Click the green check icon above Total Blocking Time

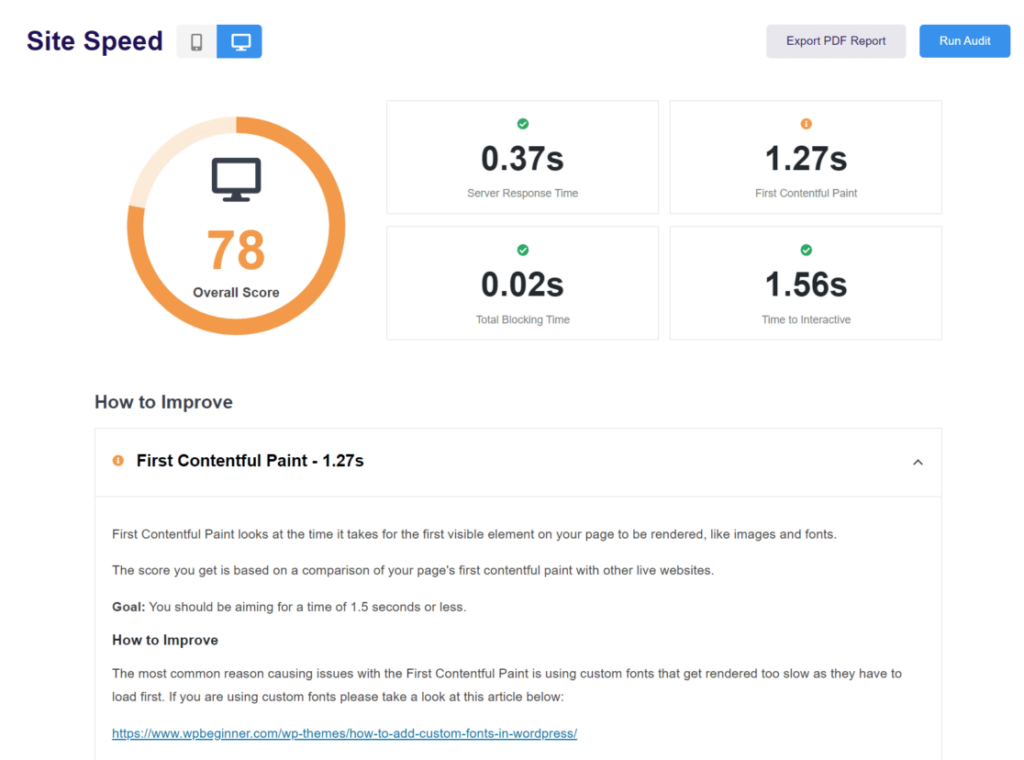[x=522, y=249]
